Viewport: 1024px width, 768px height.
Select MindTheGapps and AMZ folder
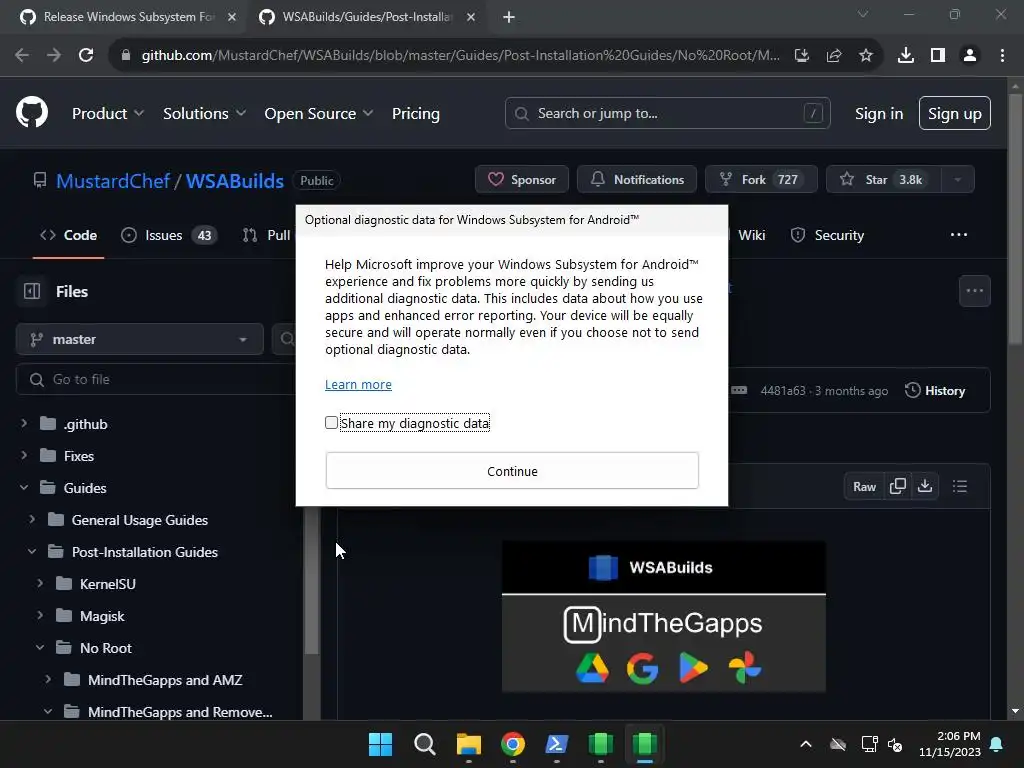click(x=165, y=680)
